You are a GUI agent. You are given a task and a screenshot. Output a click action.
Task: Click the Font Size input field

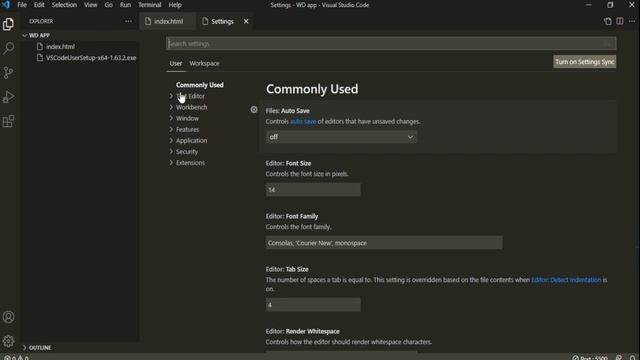(x=313, y=190)
